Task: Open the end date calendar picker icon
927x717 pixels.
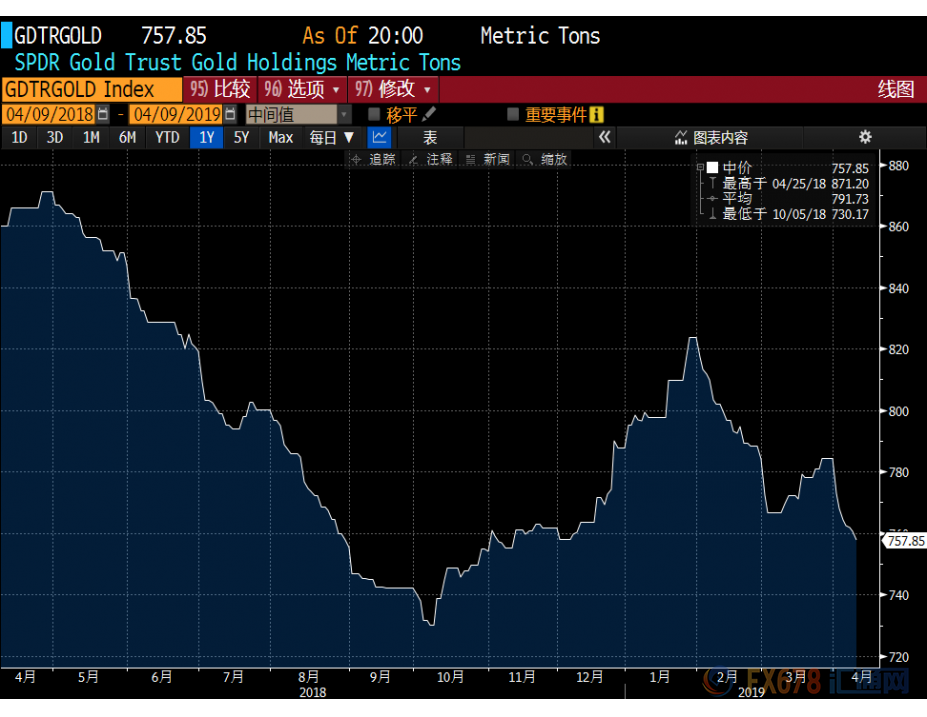Action: (x=231, y=115)
